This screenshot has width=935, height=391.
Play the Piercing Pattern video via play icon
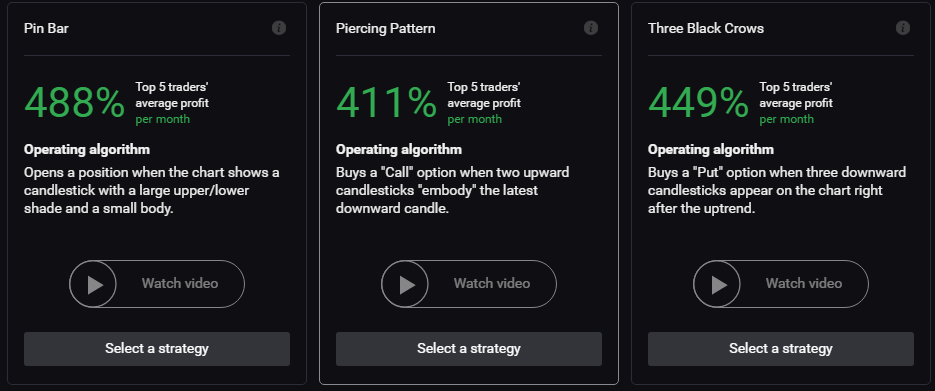[x=405, y=284]
